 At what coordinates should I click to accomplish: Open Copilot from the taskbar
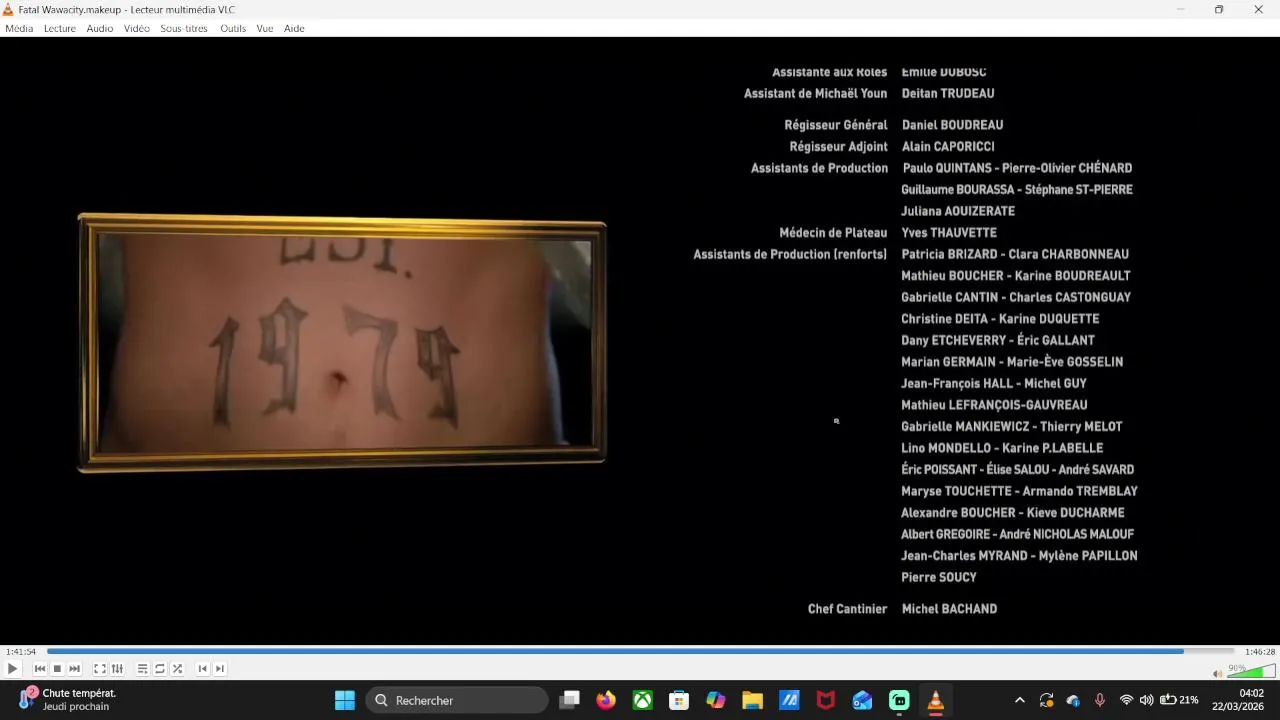(716, 700)
